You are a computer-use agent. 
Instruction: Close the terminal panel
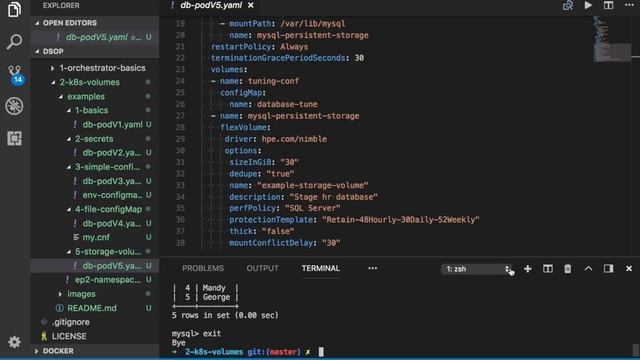point(629,269)
